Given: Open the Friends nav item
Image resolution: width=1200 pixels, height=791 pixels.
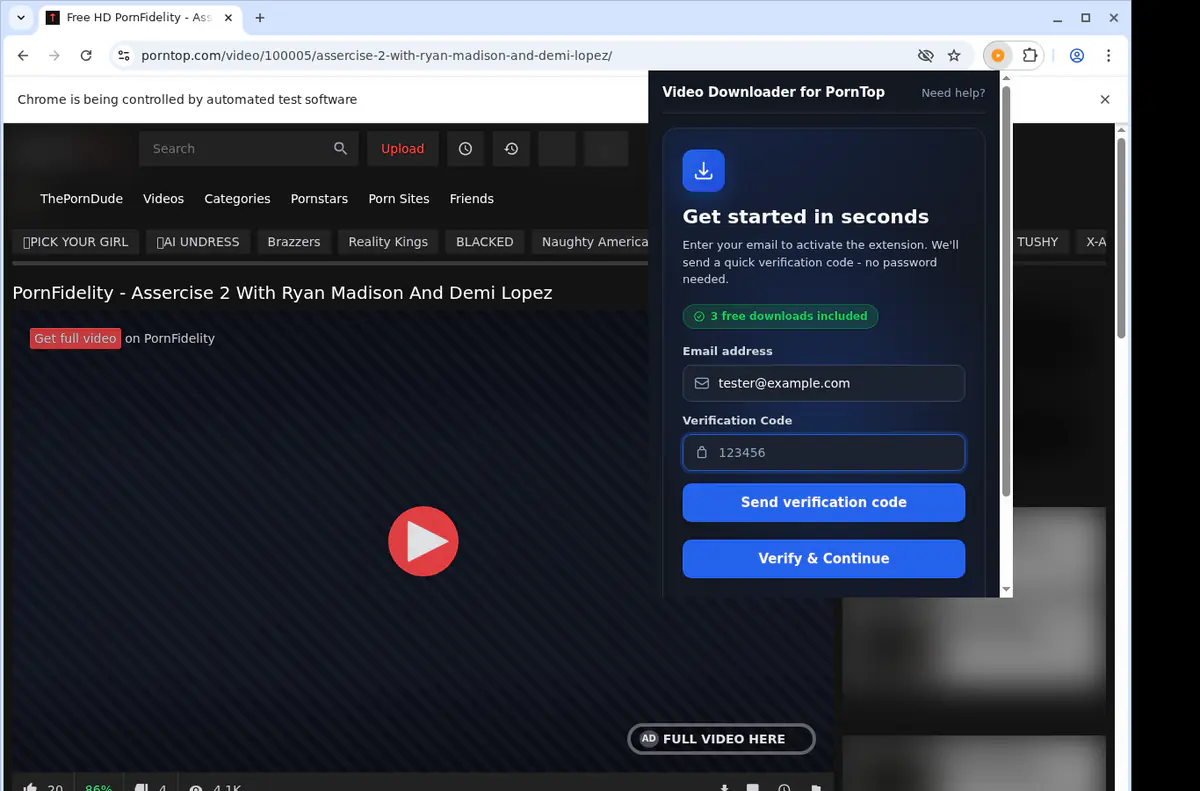Looking at the screenshot, I should 472,199.
